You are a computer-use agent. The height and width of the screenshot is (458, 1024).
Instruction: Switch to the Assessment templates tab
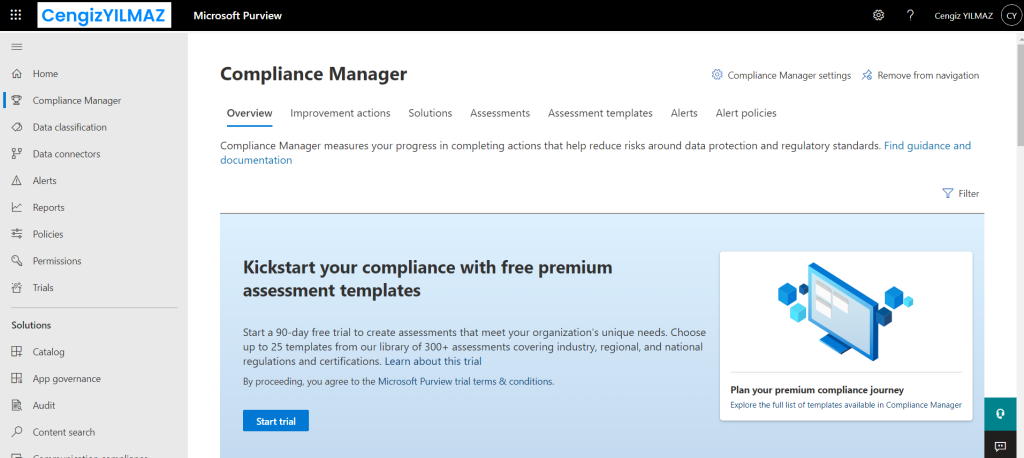point(600,113)
